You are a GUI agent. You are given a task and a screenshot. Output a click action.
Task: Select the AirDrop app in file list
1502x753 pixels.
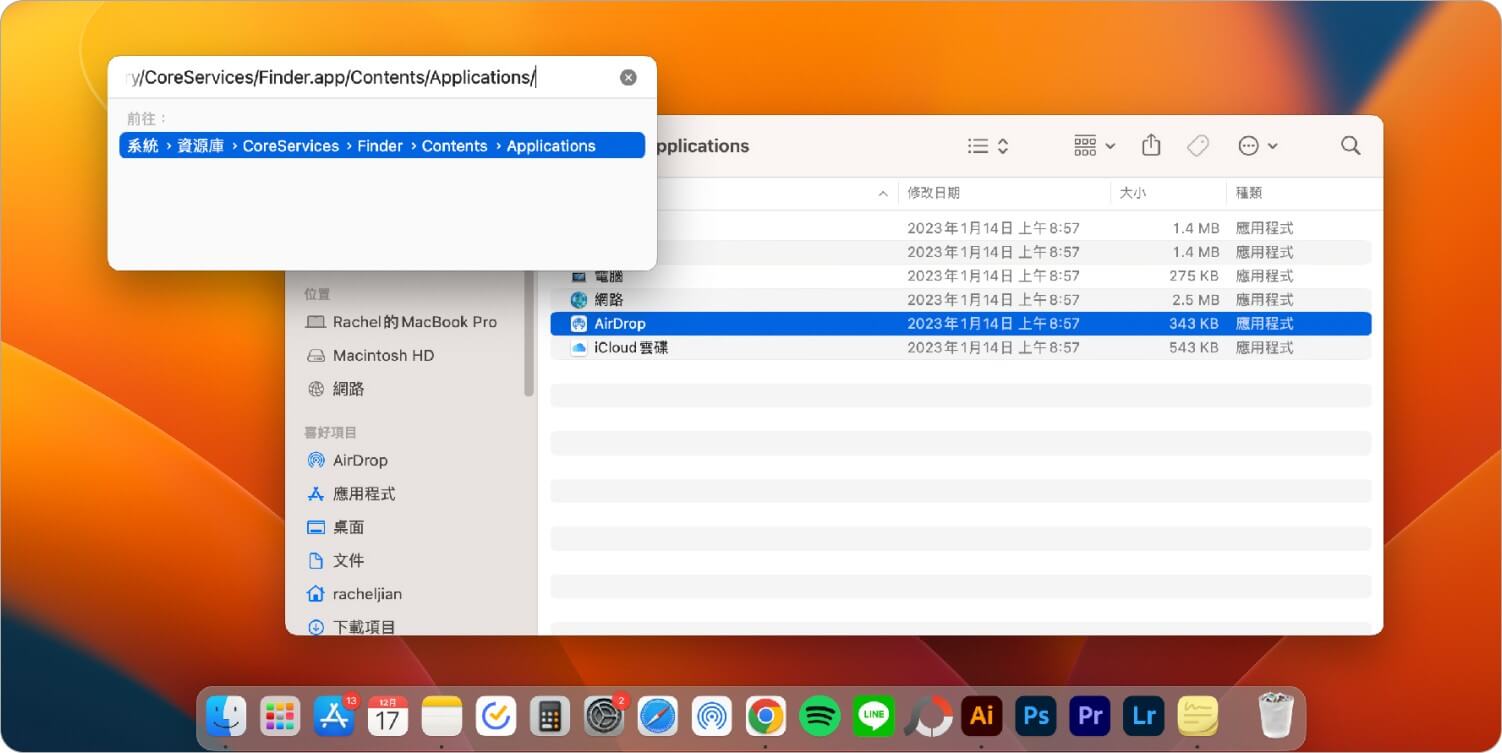961,324
